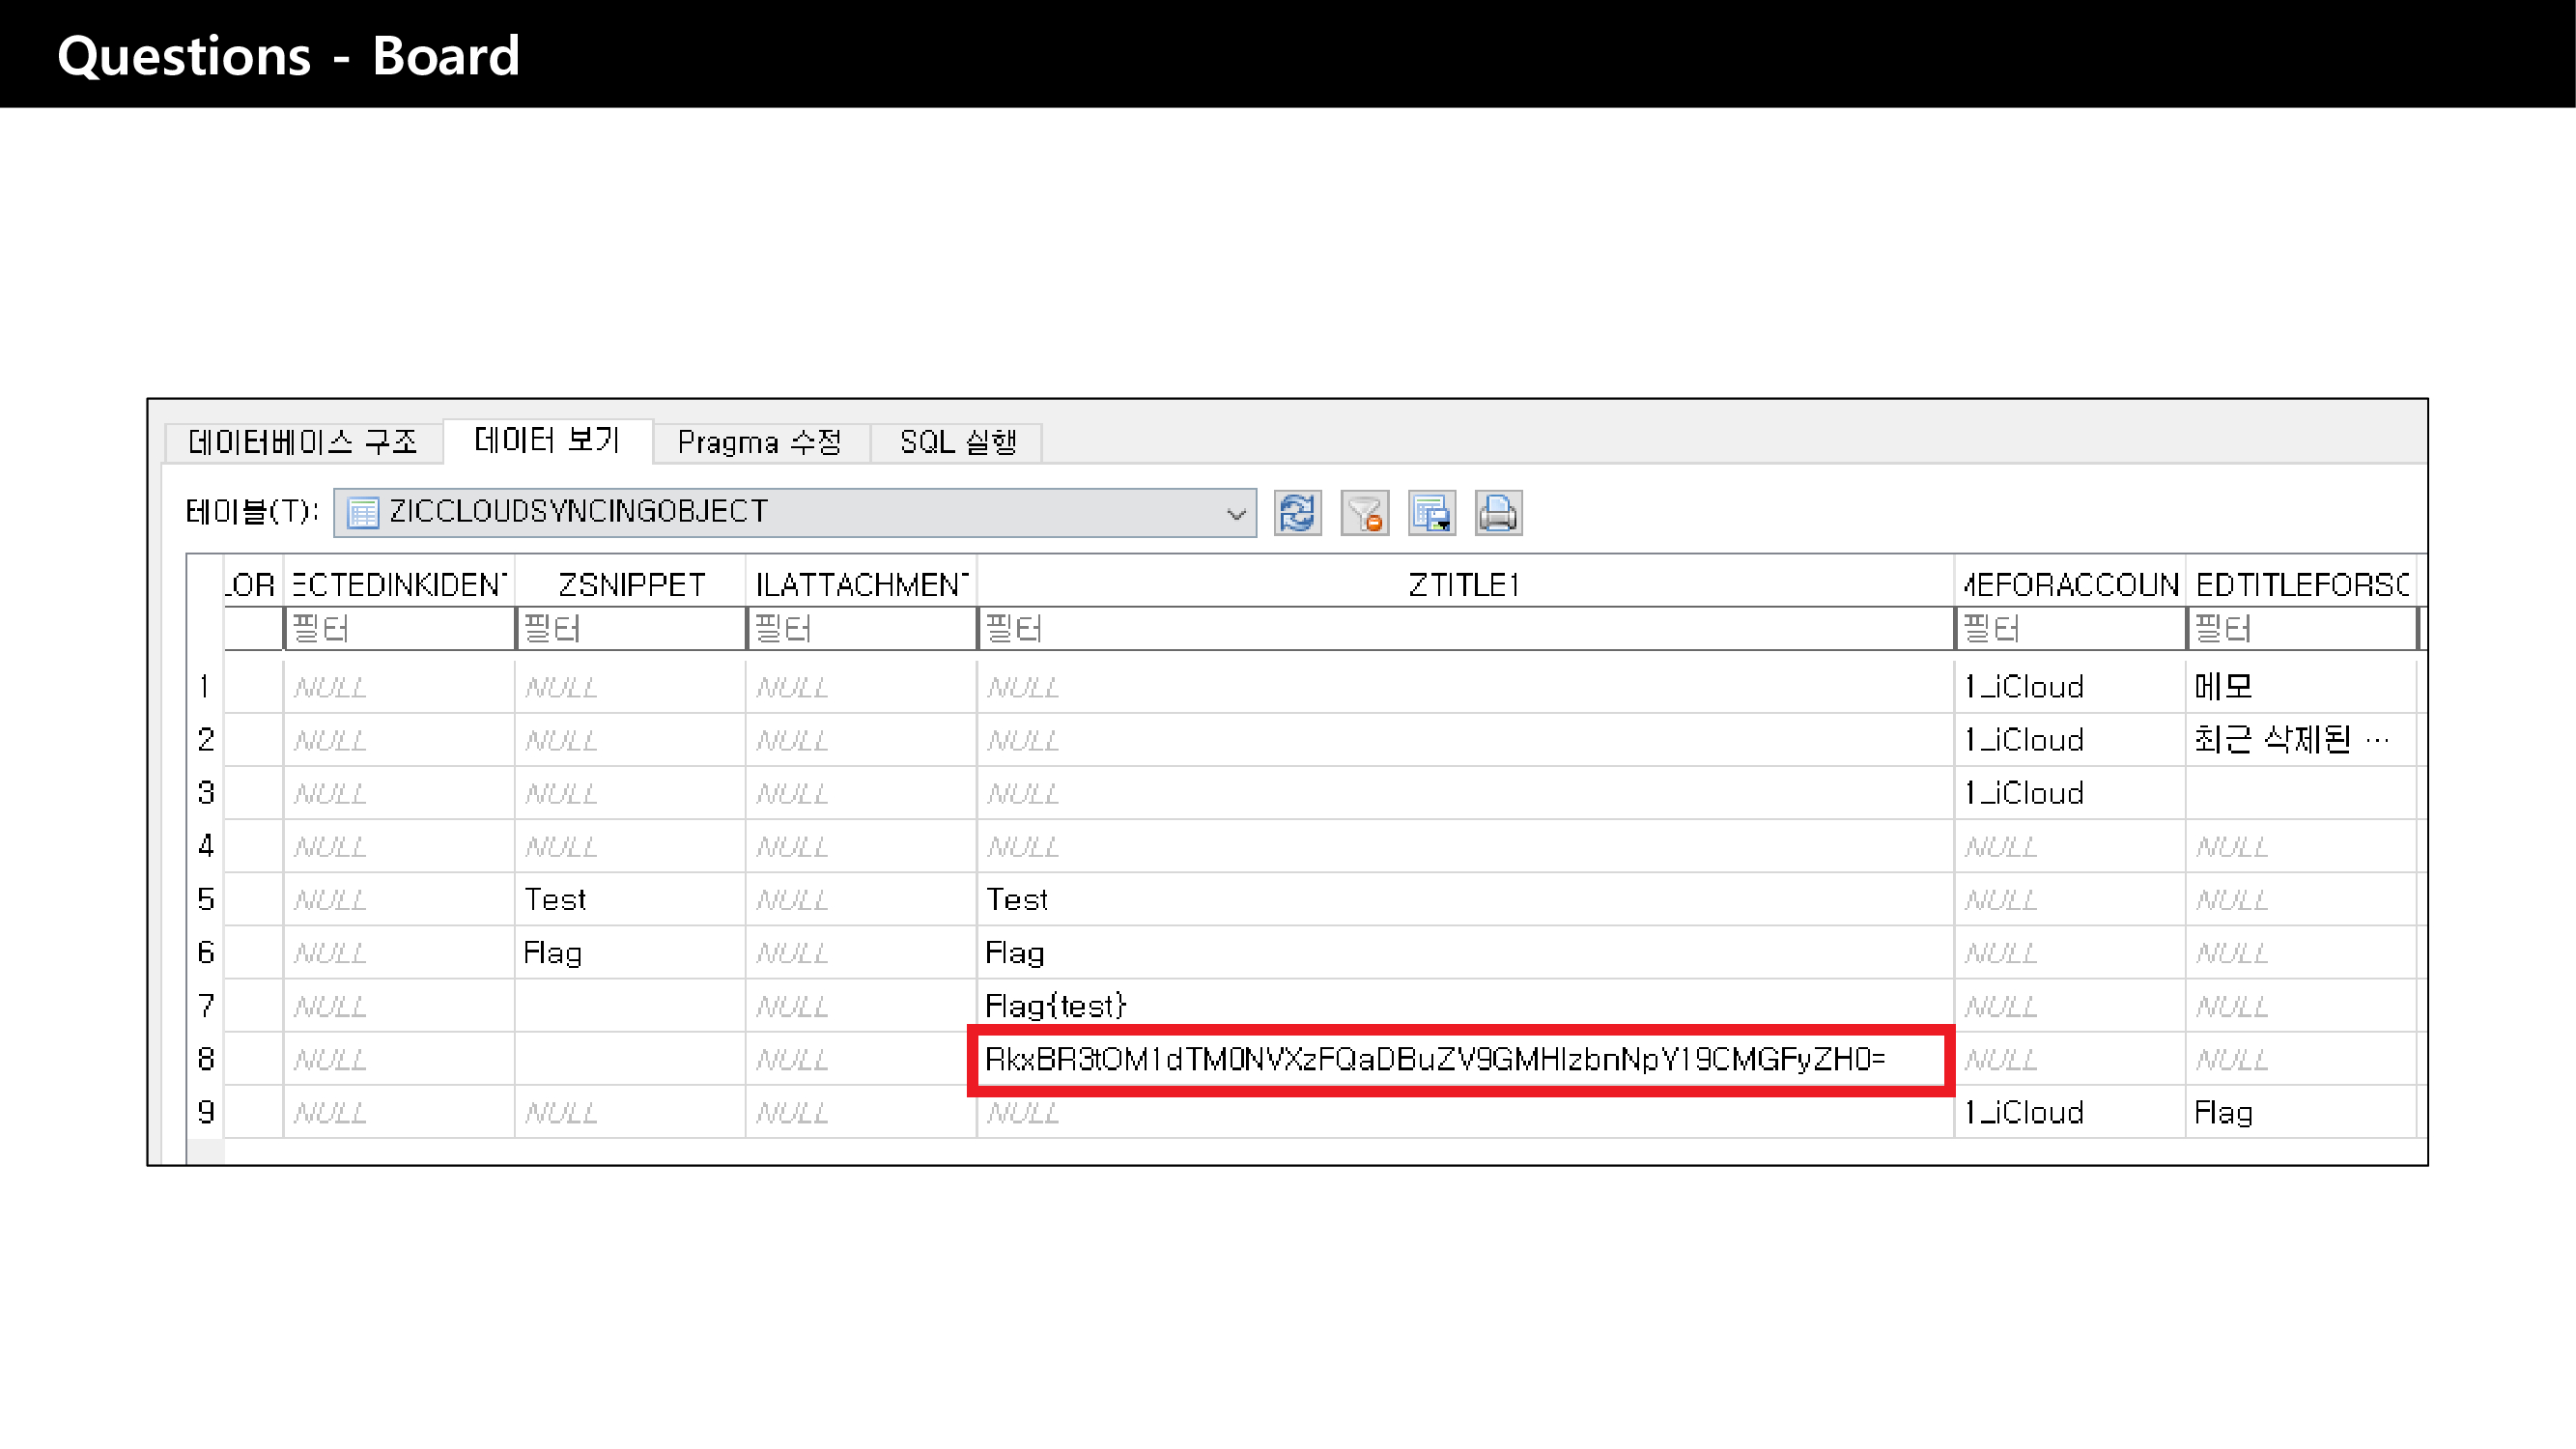Image resolution: width=2576 pixels, height=1449 pixels.
Task: Click the clear filters icon
Action: click(x=1364, y=513)
